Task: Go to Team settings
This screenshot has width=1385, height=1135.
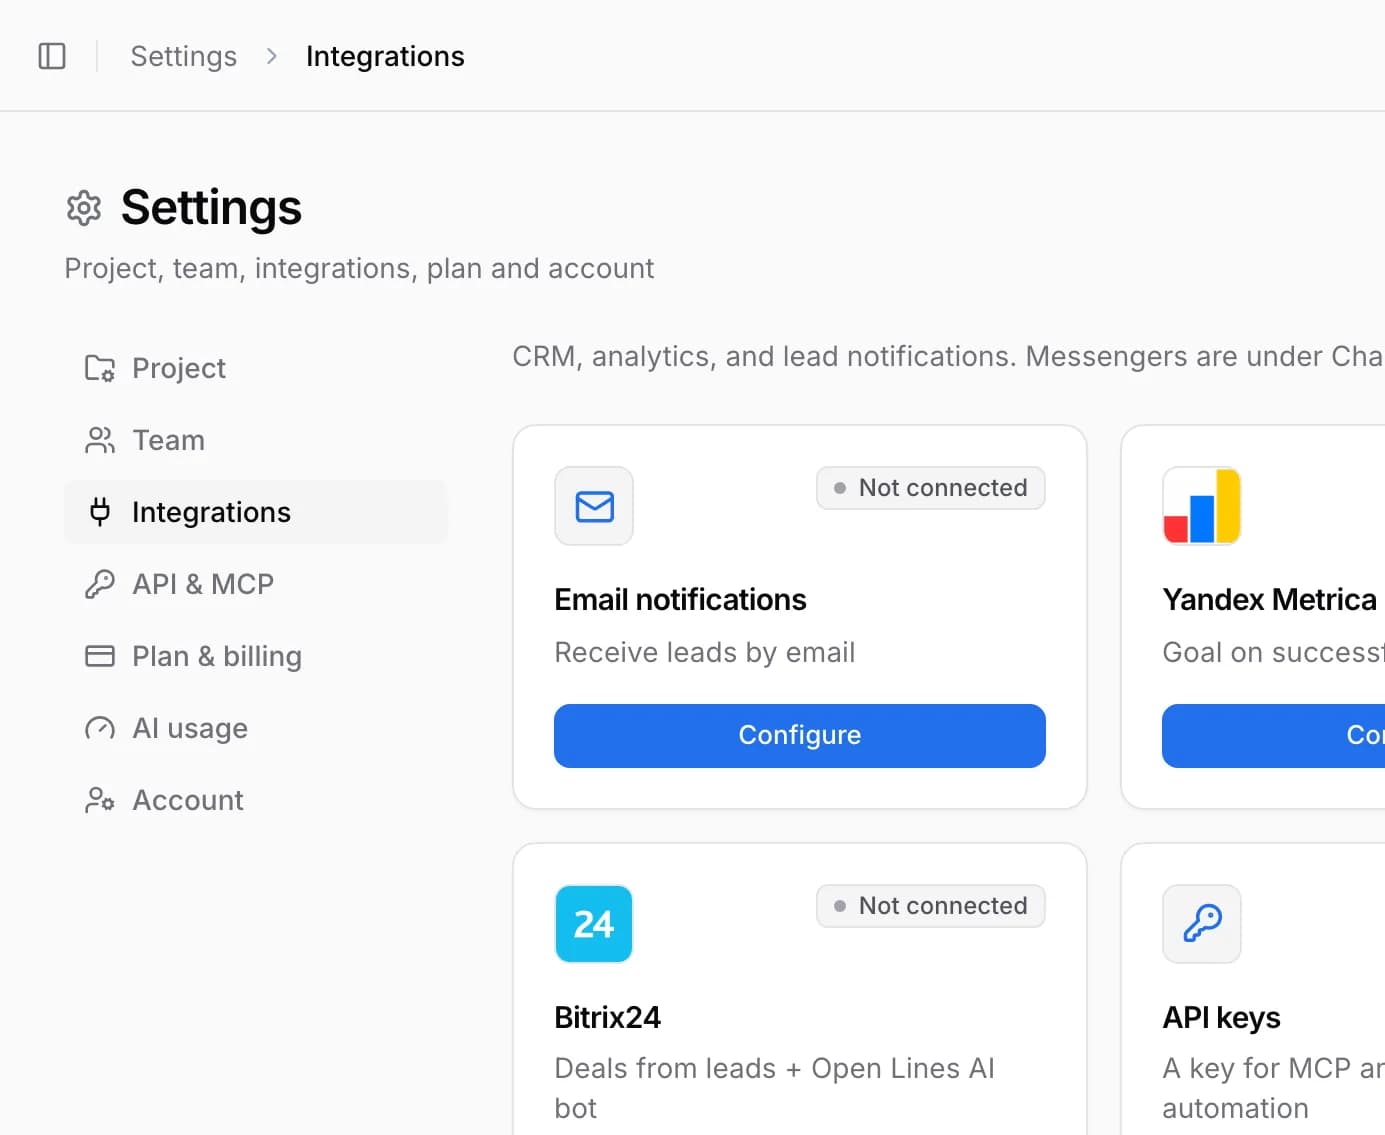Action: pyautogui.click(x=256, y=440)
